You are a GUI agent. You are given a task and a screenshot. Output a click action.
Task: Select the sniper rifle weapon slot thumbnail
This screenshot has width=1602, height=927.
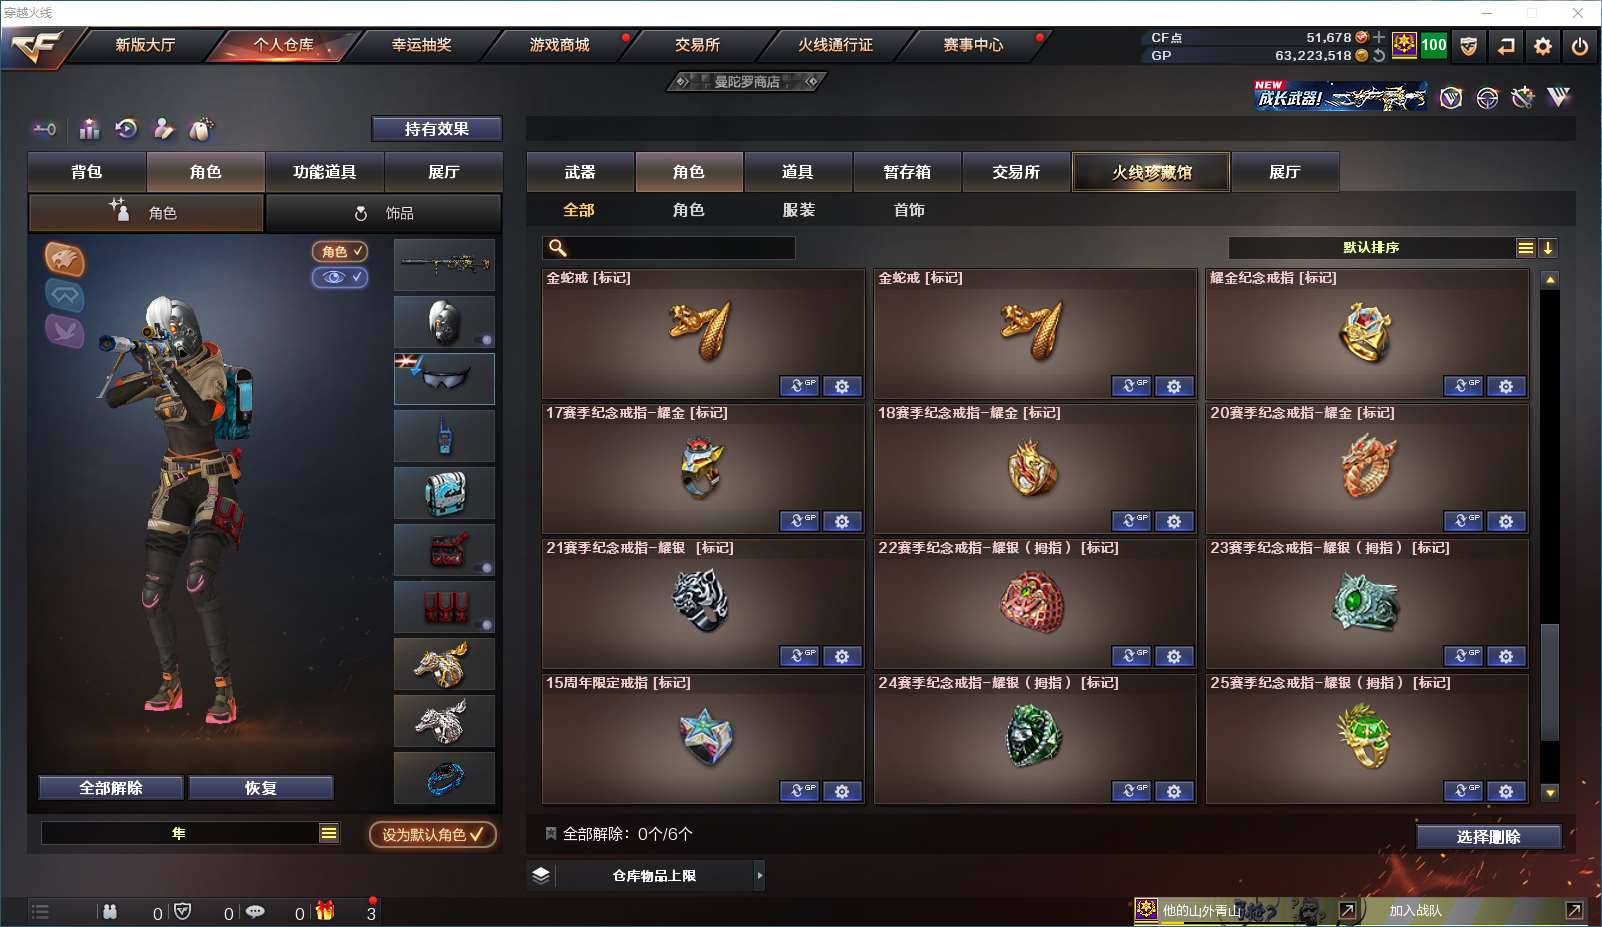pos(444,265)
